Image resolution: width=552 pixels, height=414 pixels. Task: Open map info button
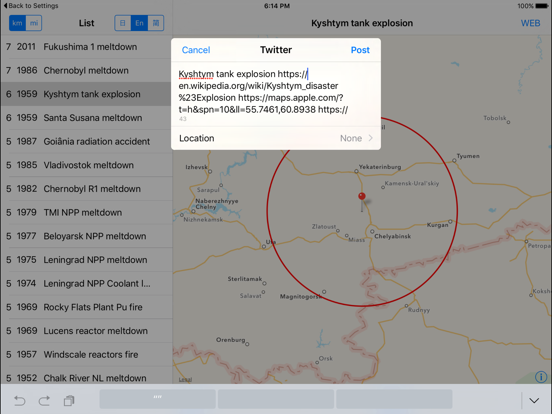(541, 377)
